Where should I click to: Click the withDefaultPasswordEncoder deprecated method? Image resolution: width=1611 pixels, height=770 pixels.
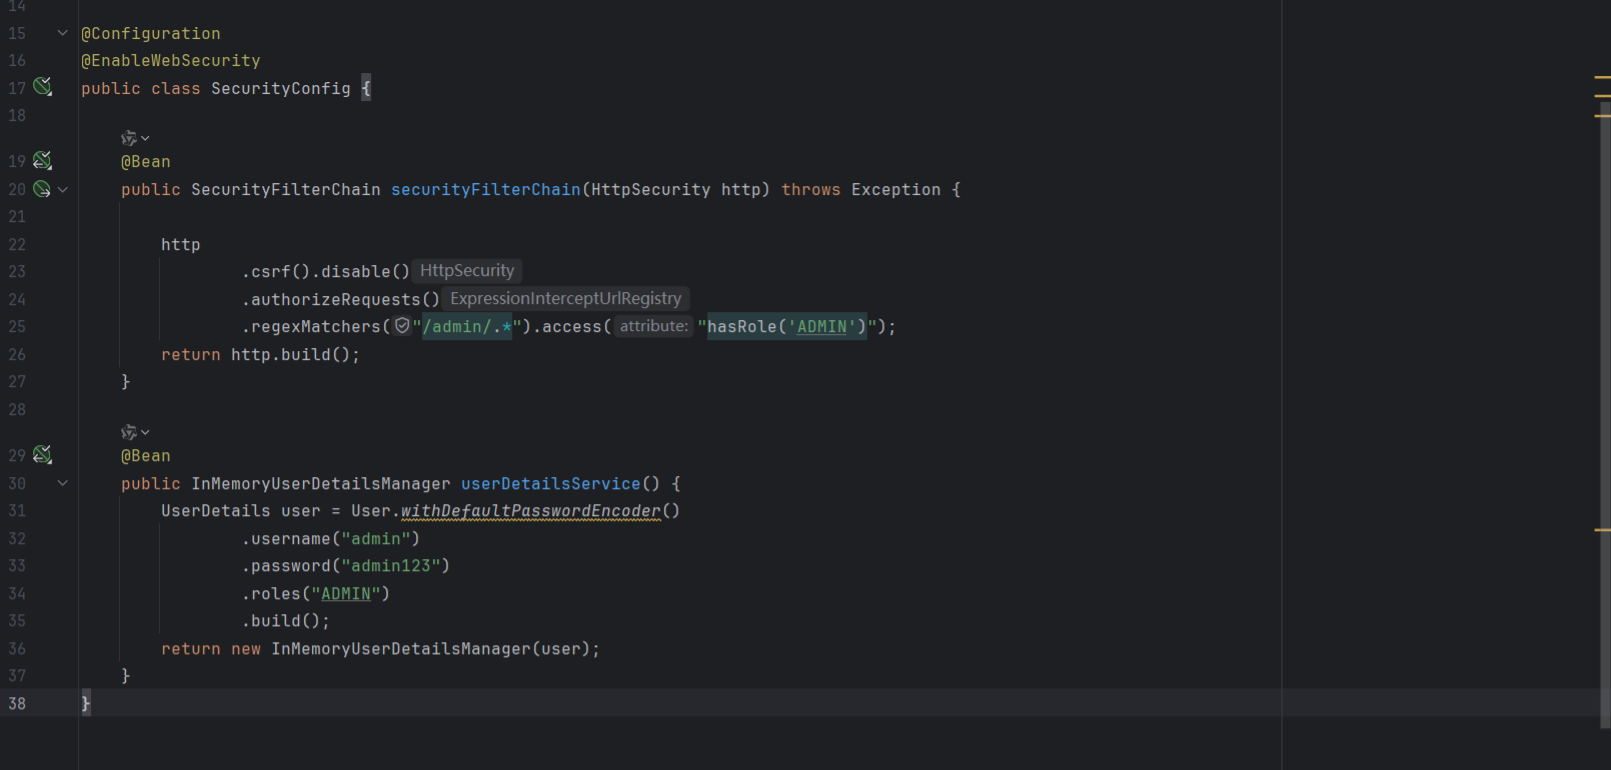[530, 511]
